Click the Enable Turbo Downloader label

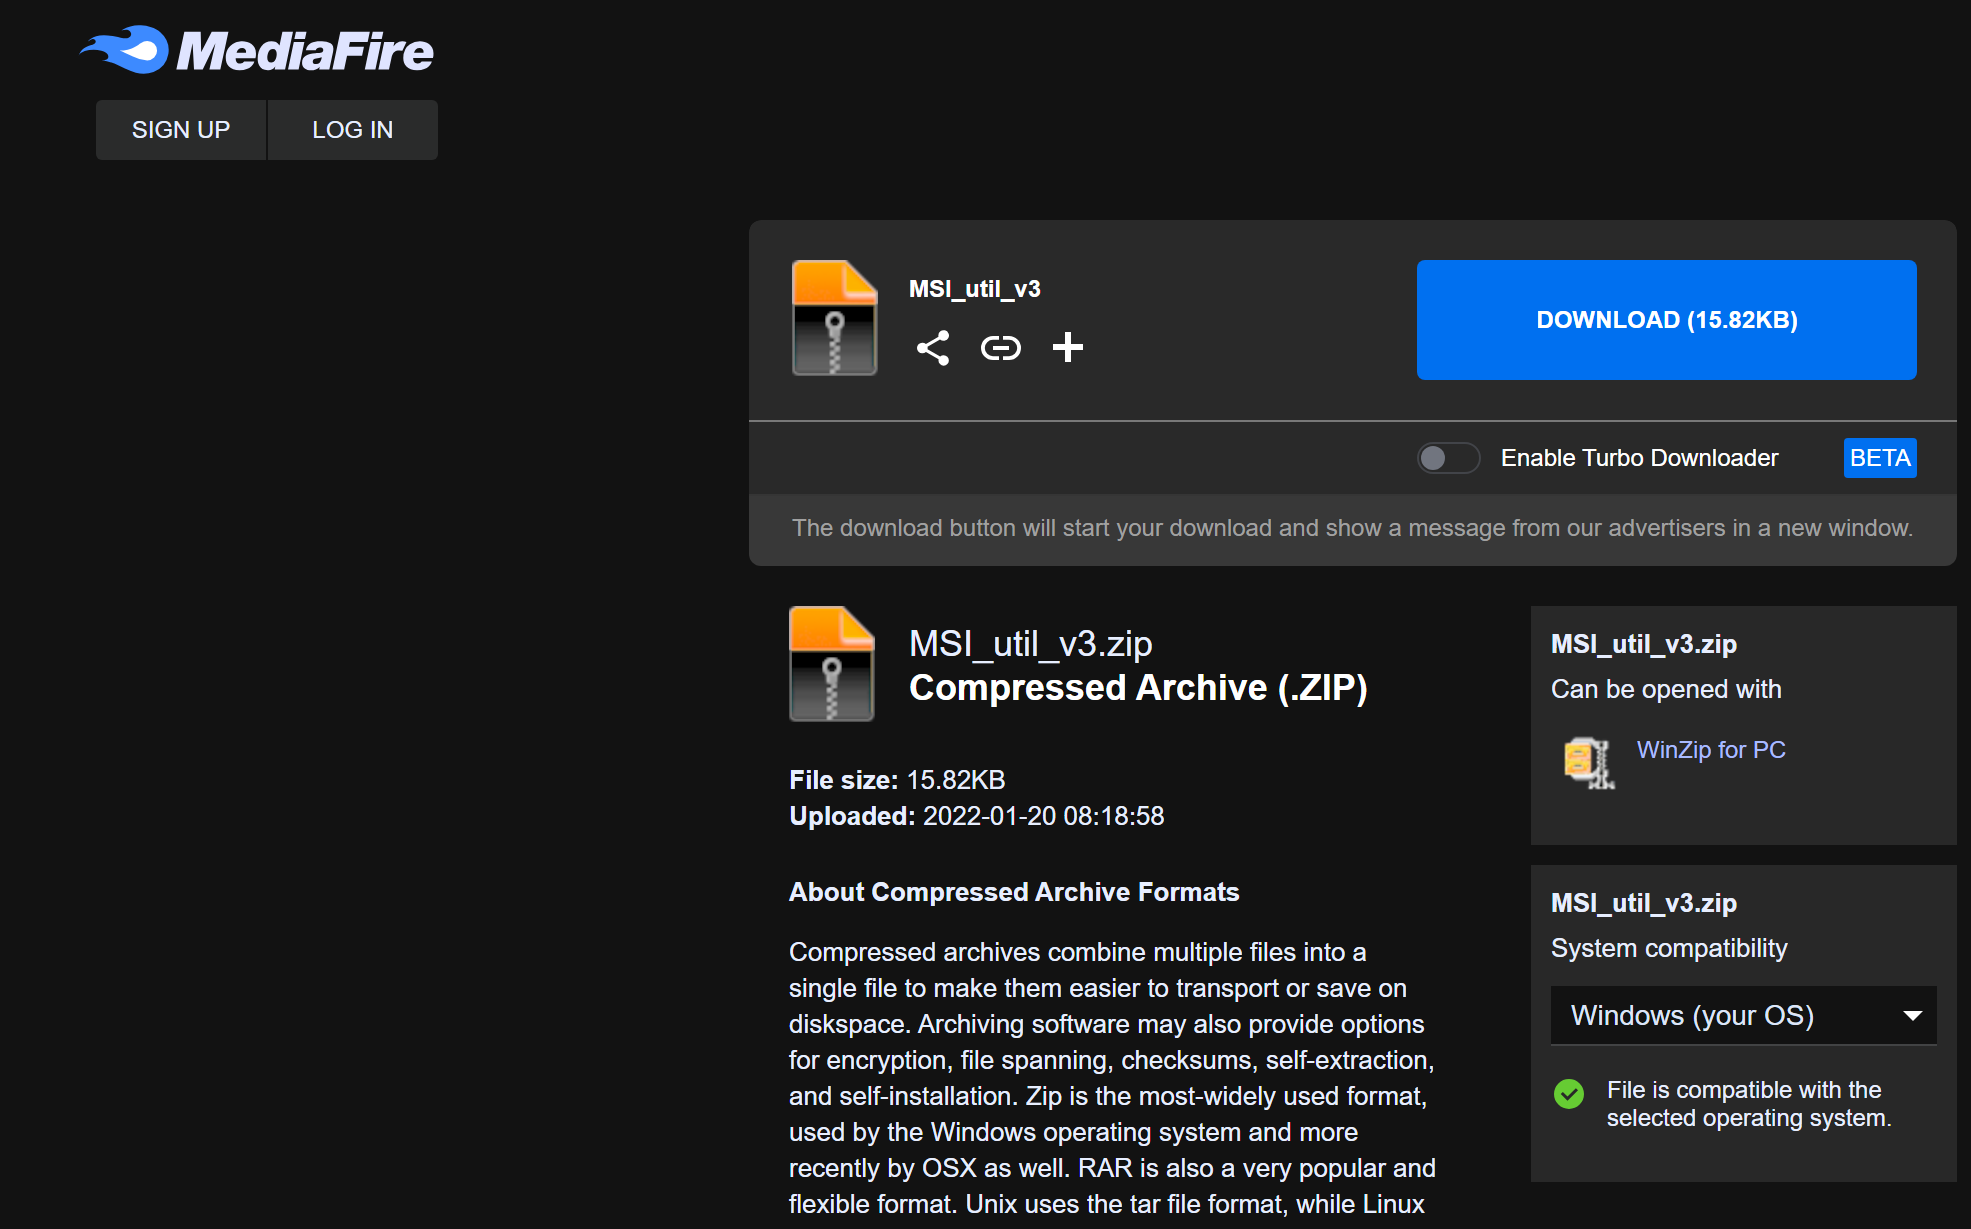pos(1639,458)
